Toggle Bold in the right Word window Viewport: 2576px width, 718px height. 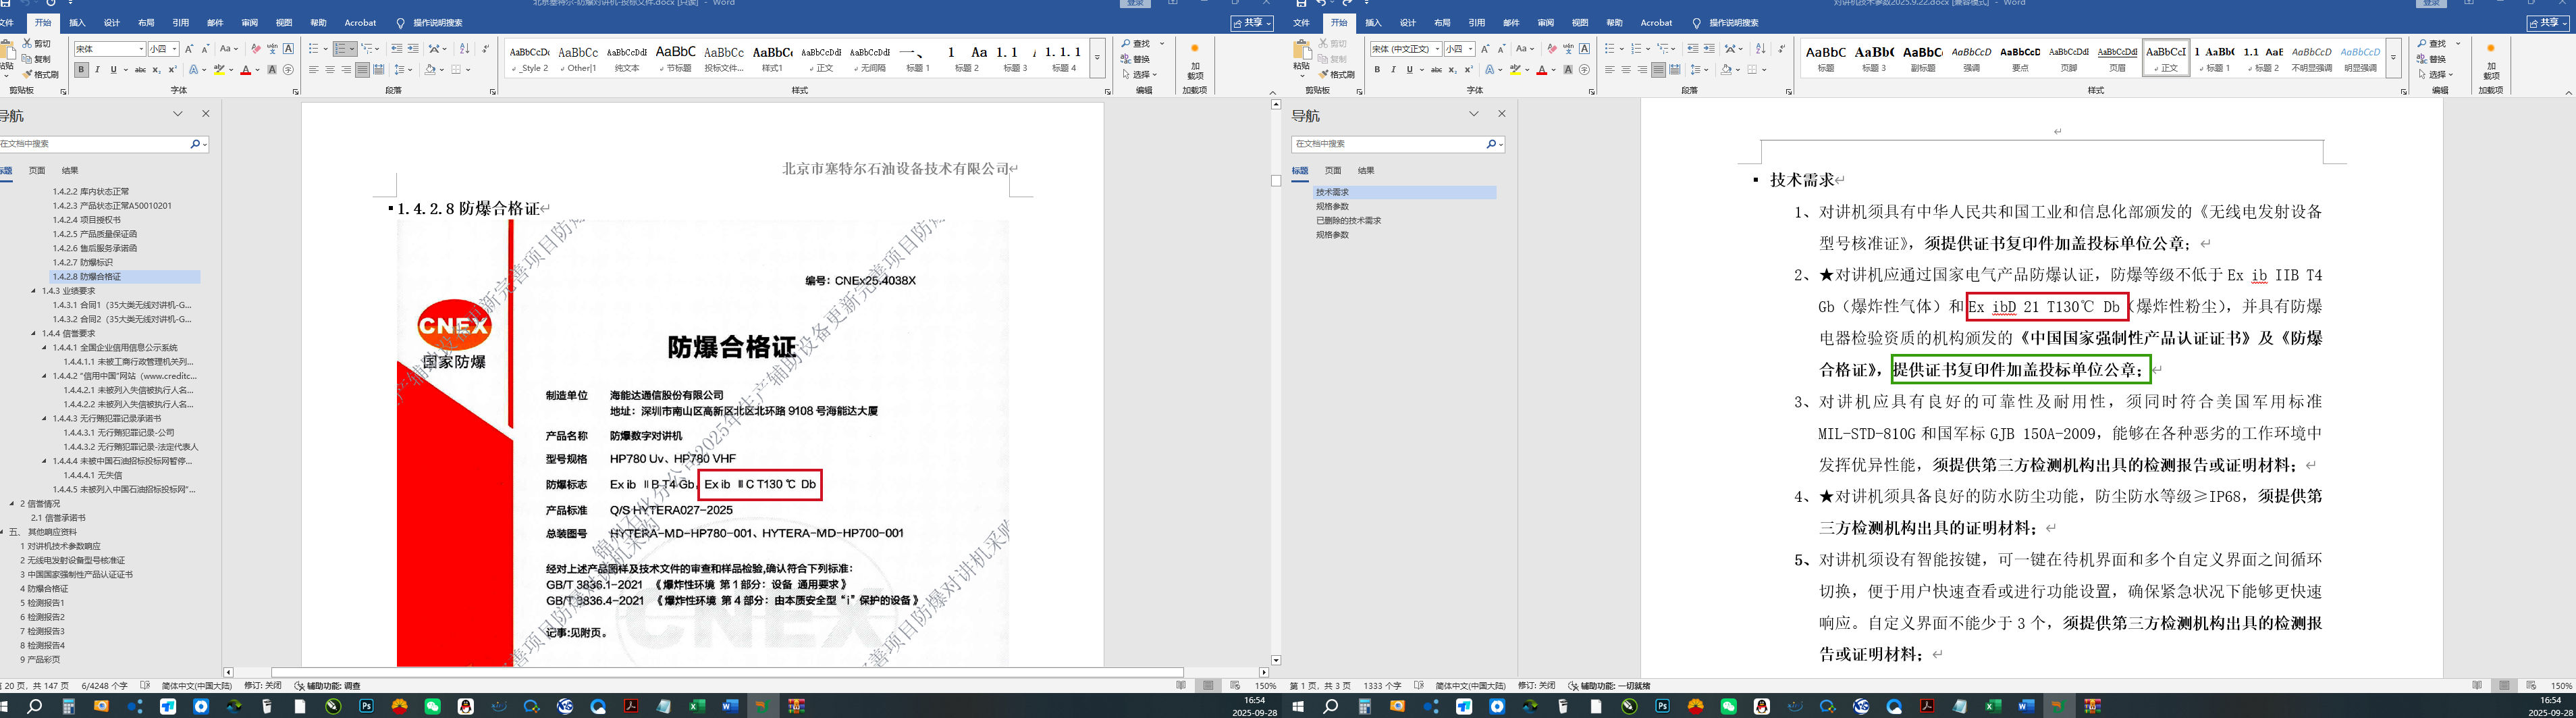point(1377,70)
